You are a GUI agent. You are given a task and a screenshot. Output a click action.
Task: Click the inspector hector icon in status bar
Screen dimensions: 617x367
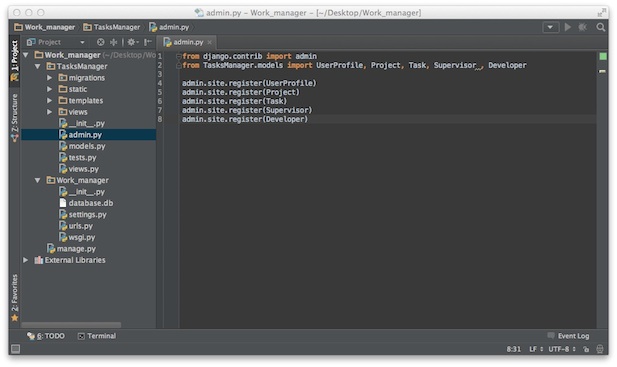tap(600, 349)
